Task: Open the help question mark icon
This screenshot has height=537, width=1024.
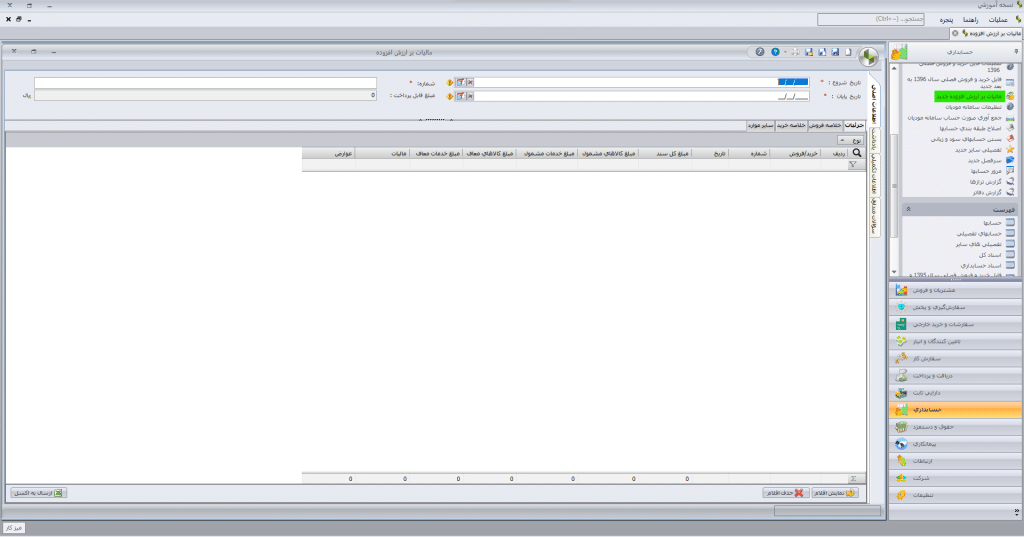Action: click(775, 52)
